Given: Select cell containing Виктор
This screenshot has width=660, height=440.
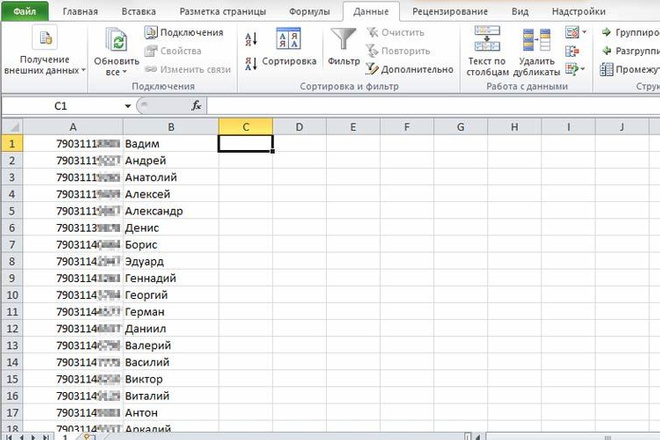Looking at the screenshot, I should coord(171,379).
